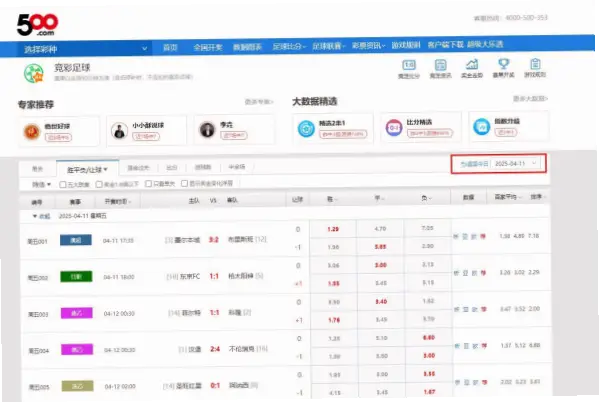
Task: Switch to the 比分 tab
Action: 172,167
